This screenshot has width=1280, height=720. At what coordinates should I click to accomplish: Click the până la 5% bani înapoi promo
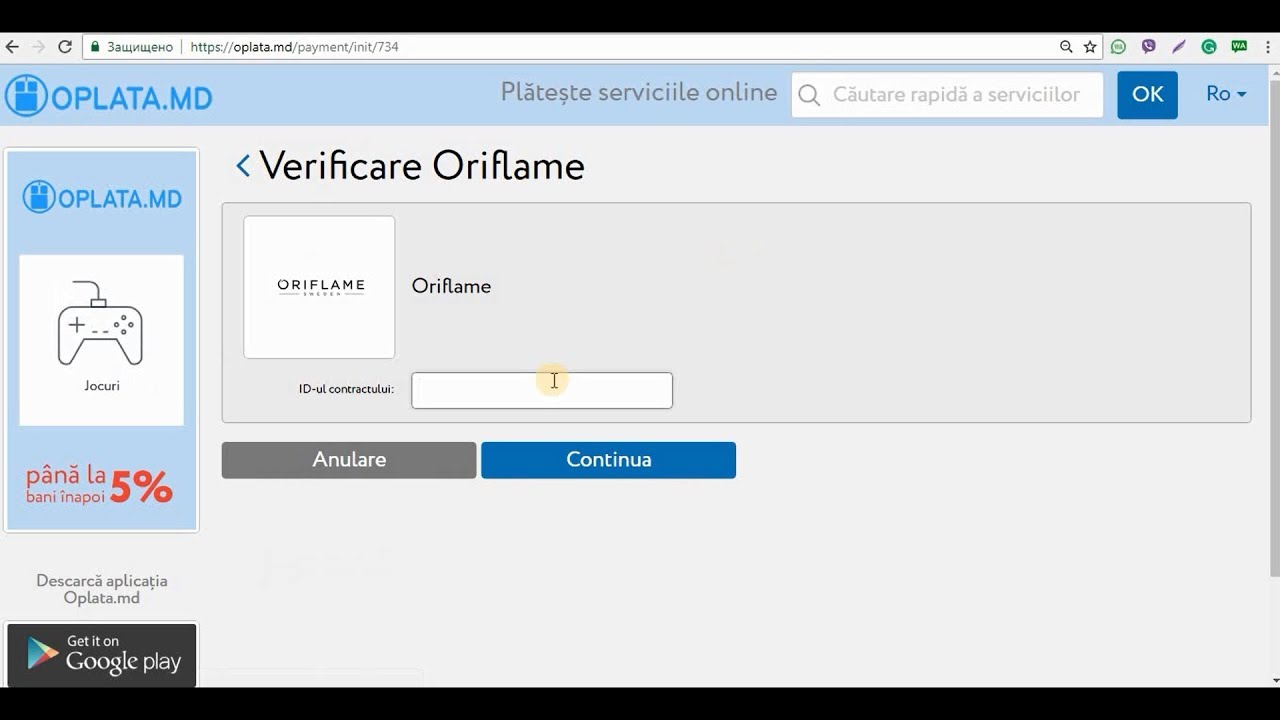pyautogui.click(x=100, y=485)
